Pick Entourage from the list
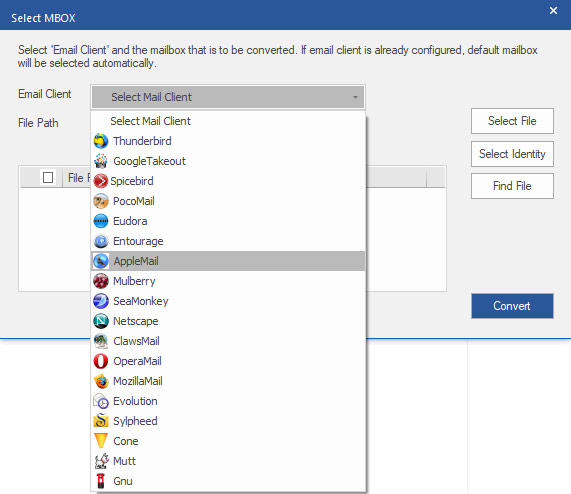Image resolution: width=571 pixels, height=494 pixels. tap(228, 241)
